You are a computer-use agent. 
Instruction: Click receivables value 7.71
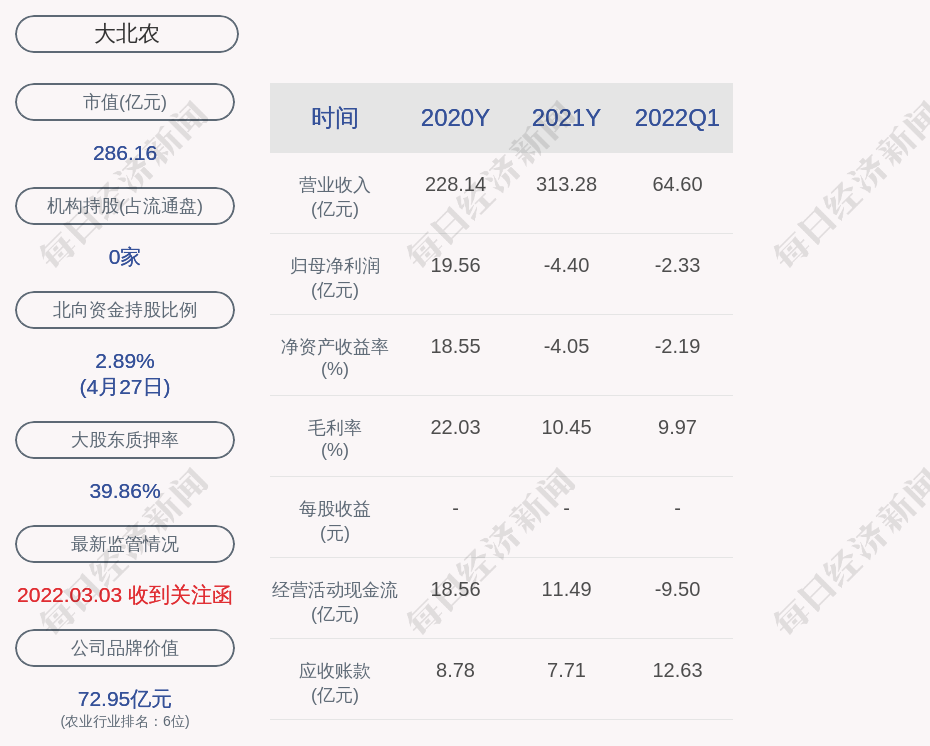pos(566,671)
